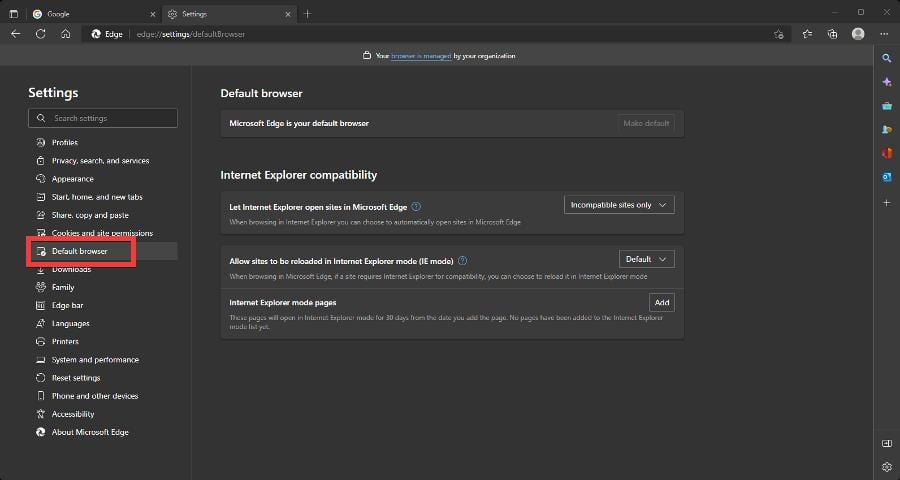Click 'Microsoft Edge is your default browser' text

click(x=299, y=123)
